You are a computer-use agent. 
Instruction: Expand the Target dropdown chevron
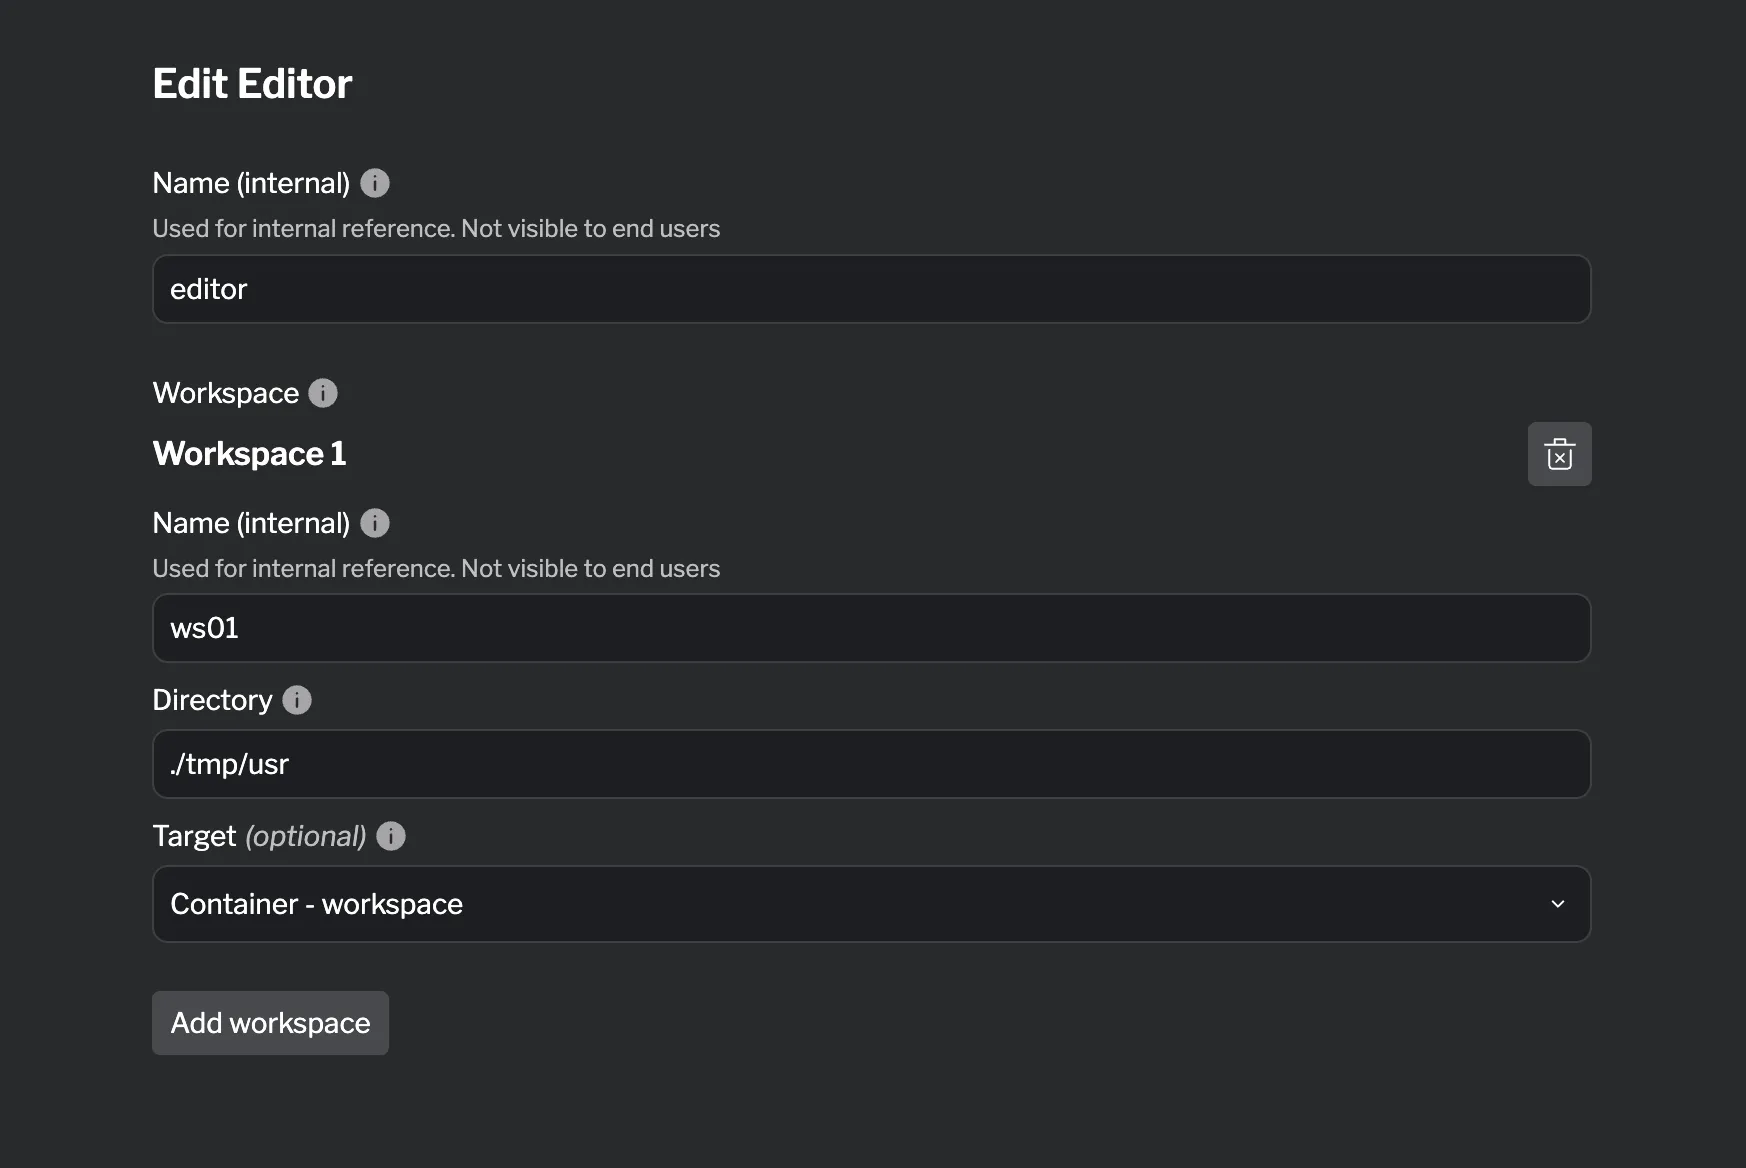click(1557, 904)
